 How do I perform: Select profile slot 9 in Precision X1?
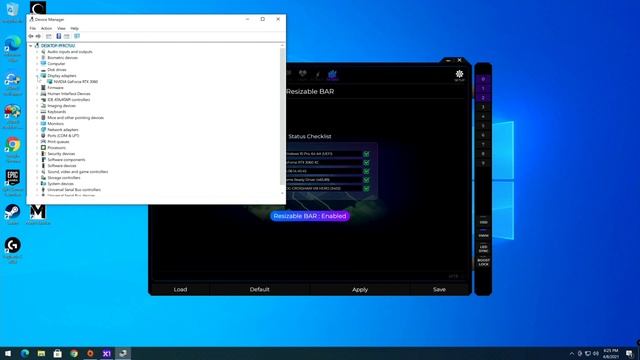(483, 163)
